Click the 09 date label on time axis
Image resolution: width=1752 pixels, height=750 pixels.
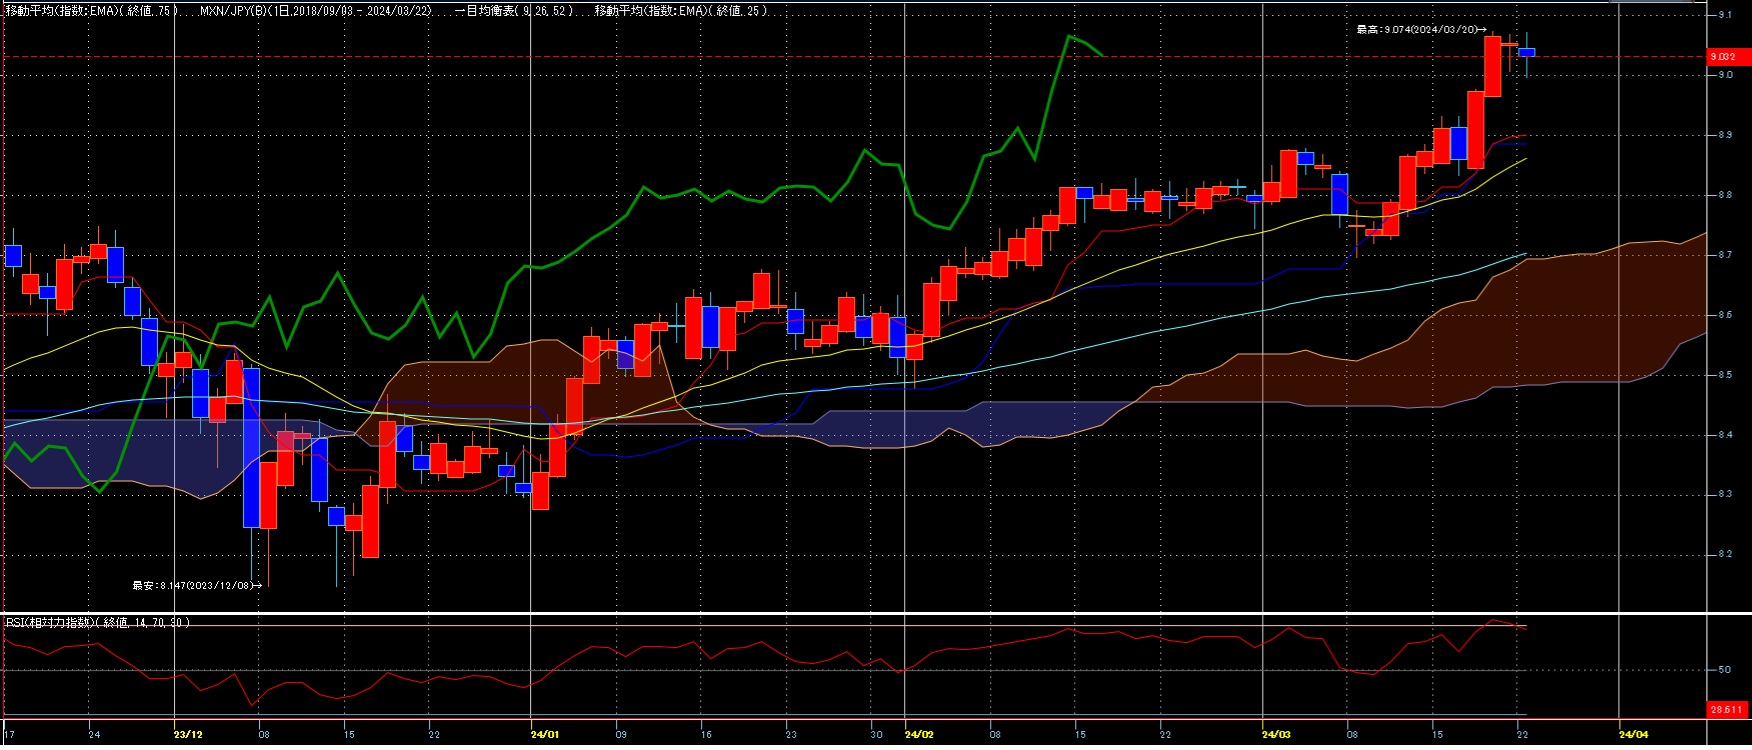[621, 734]
